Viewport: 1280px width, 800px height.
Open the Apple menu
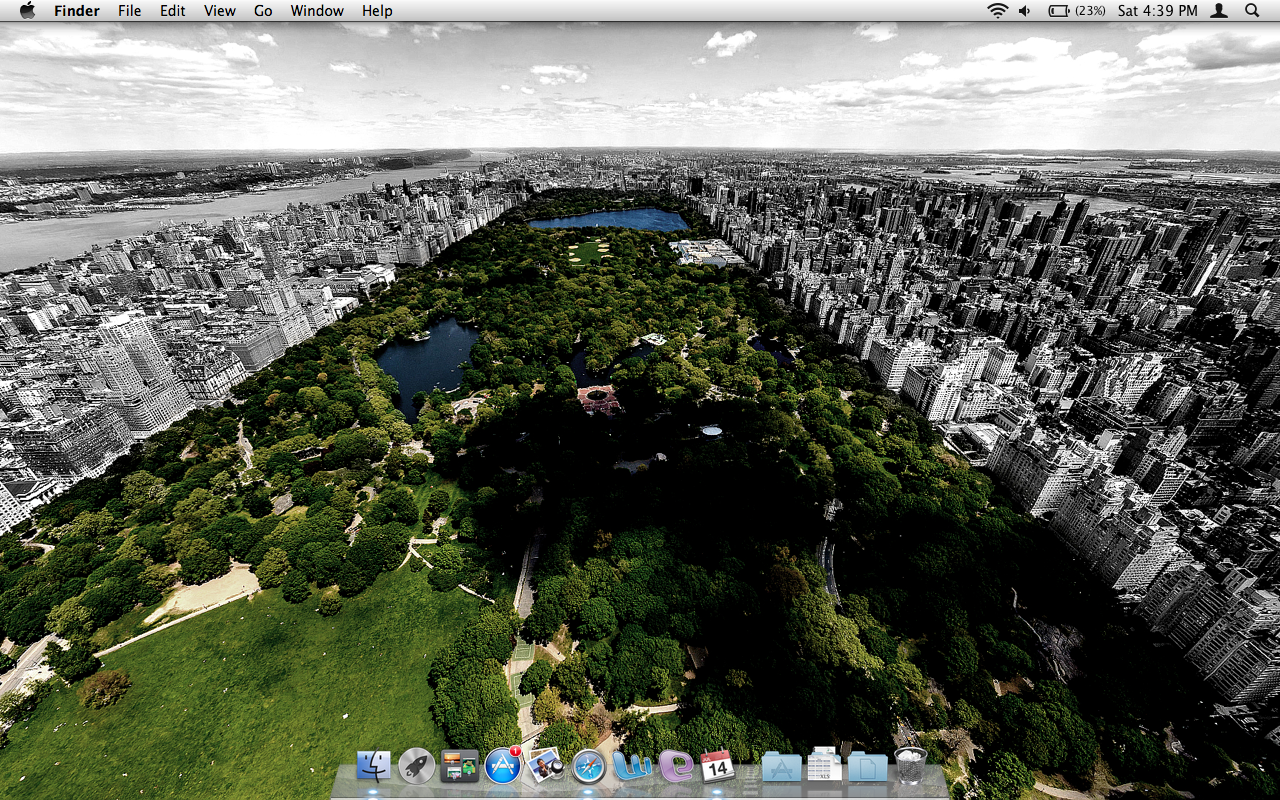[x=27, y=10]
